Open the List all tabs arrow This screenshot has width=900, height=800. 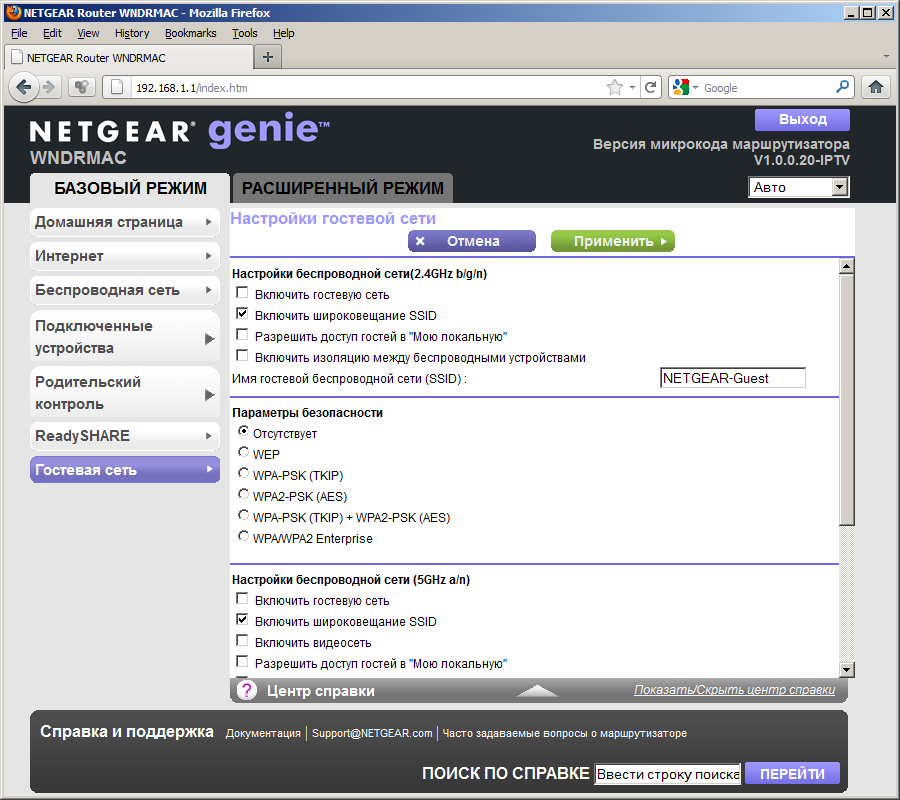(x=886, y=57)
